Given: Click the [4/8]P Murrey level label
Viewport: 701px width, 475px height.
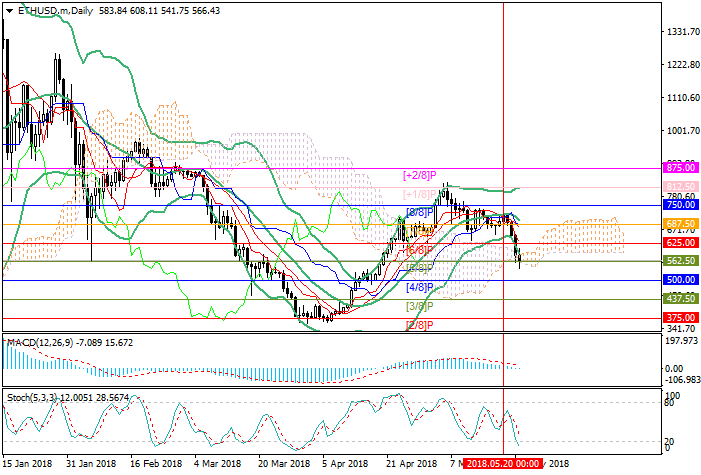Looking at the screenshot, I should tap(419, 287).
